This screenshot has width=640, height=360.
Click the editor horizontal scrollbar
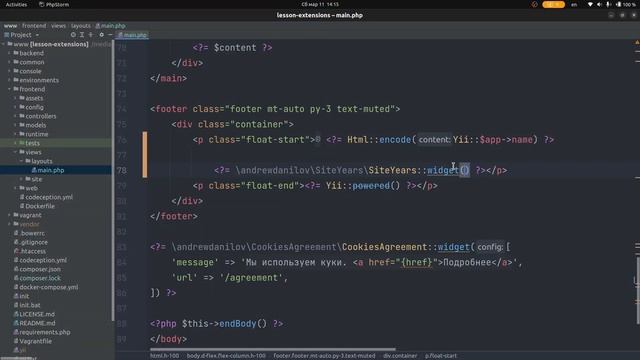click(x=273, y=349)
